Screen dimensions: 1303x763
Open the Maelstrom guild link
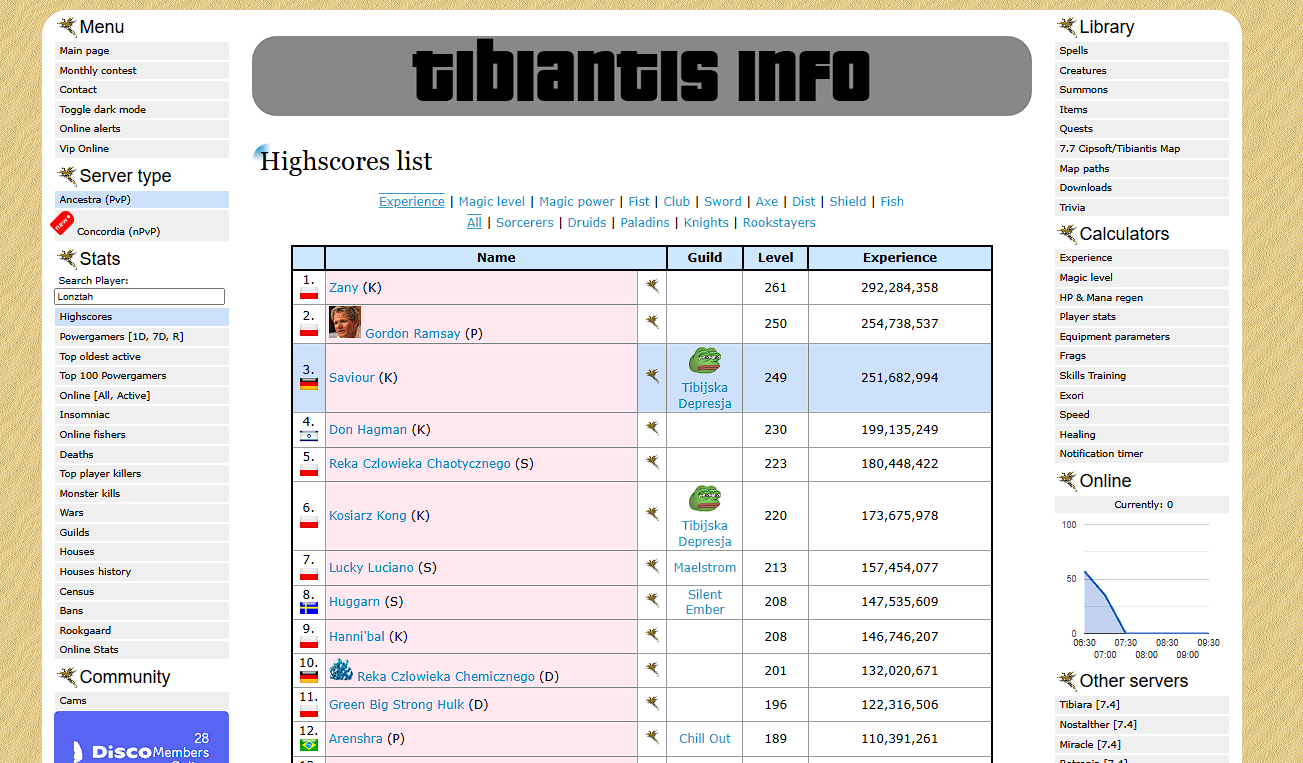pos(705,567)
